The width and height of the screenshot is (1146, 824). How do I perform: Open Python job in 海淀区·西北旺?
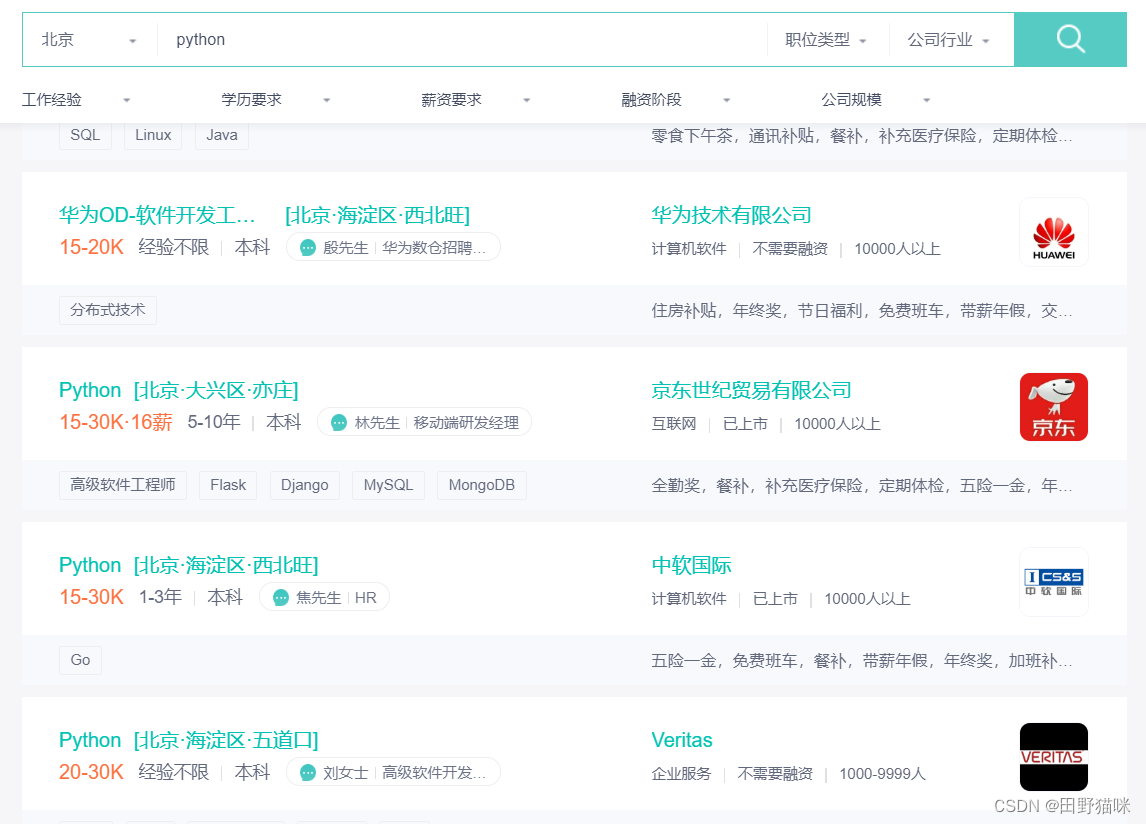click(189, 565)
